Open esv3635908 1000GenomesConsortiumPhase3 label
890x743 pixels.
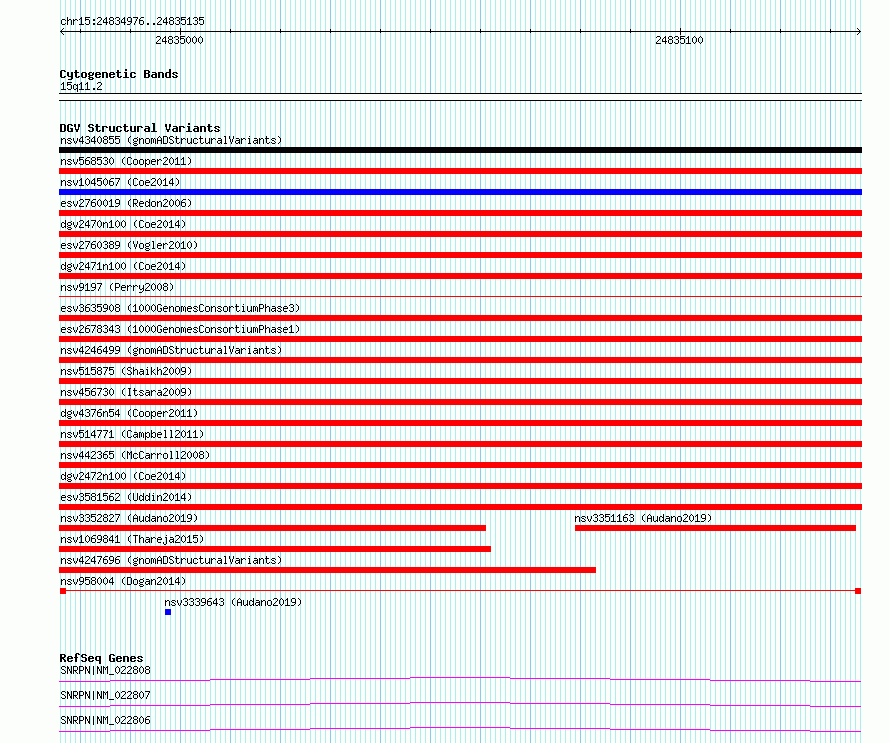click(x=180, y=308)
